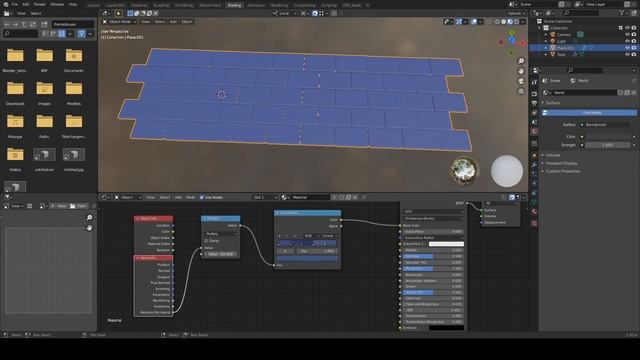Screen dimensions: 640x360
Task: Open the Window menu
Action: coord(57,4)
